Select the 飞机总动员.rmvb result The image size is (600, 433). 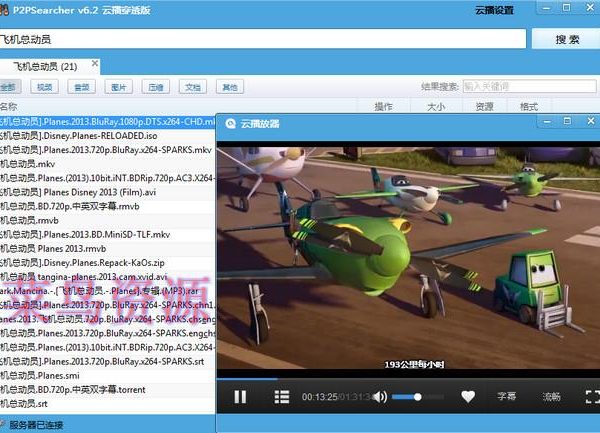pyautogui.click(x=108, y=220)
